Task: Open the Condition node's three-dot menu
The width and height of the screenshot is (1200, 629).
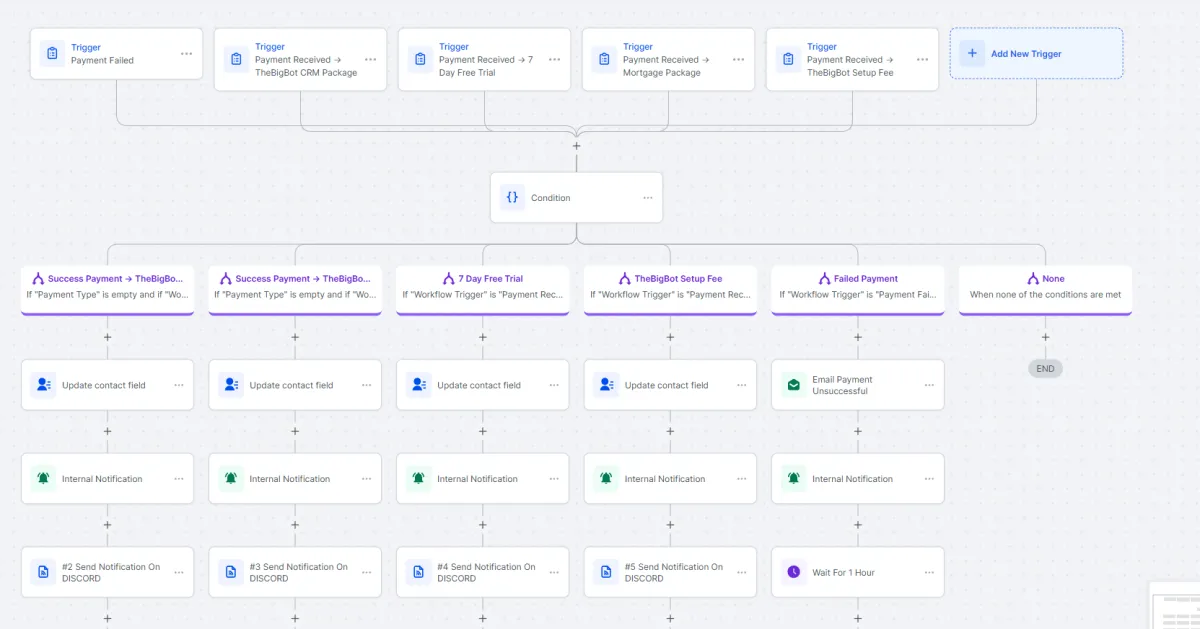Action: click(x=648, y=198)
